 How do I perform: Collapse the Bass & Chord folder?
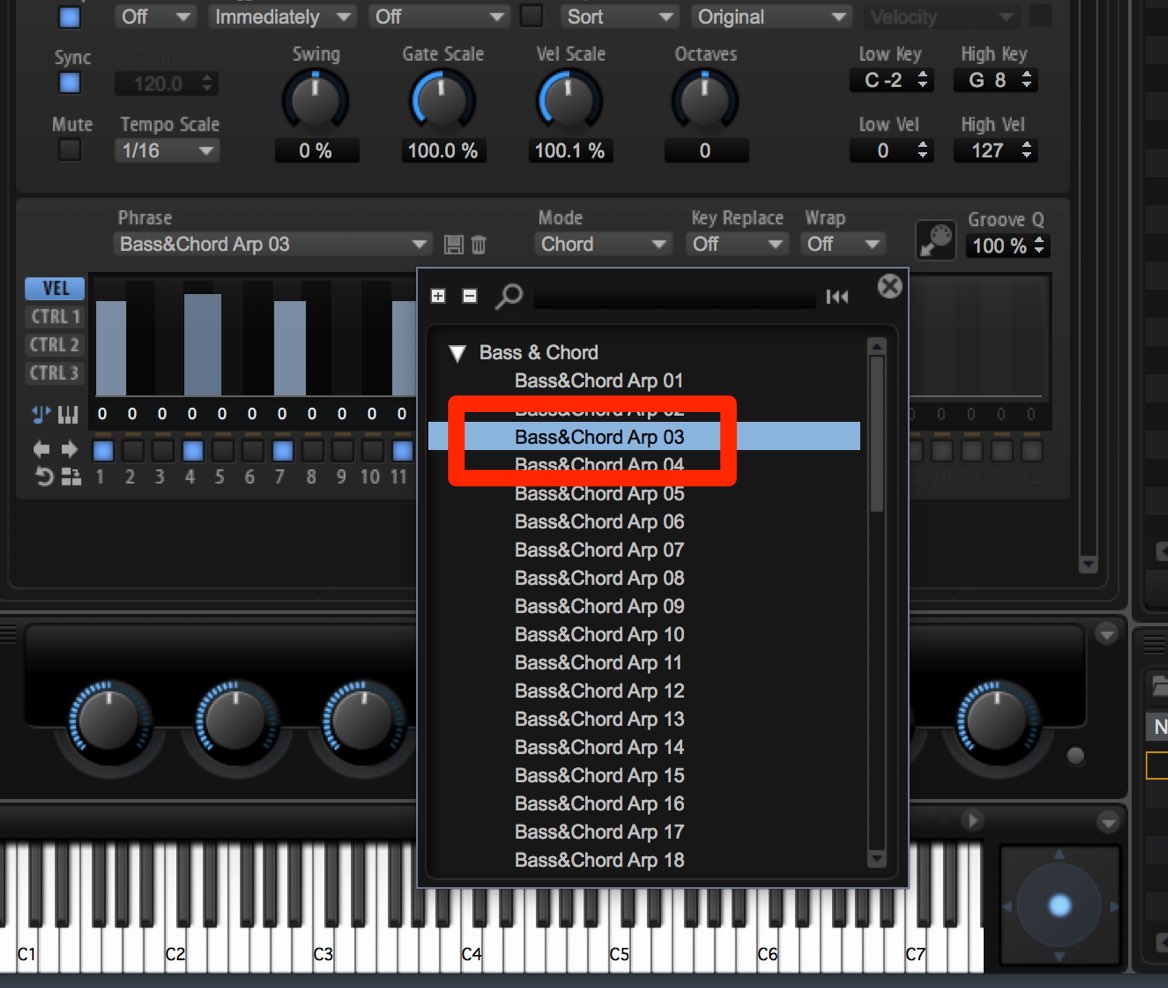(x=457, y=353)
